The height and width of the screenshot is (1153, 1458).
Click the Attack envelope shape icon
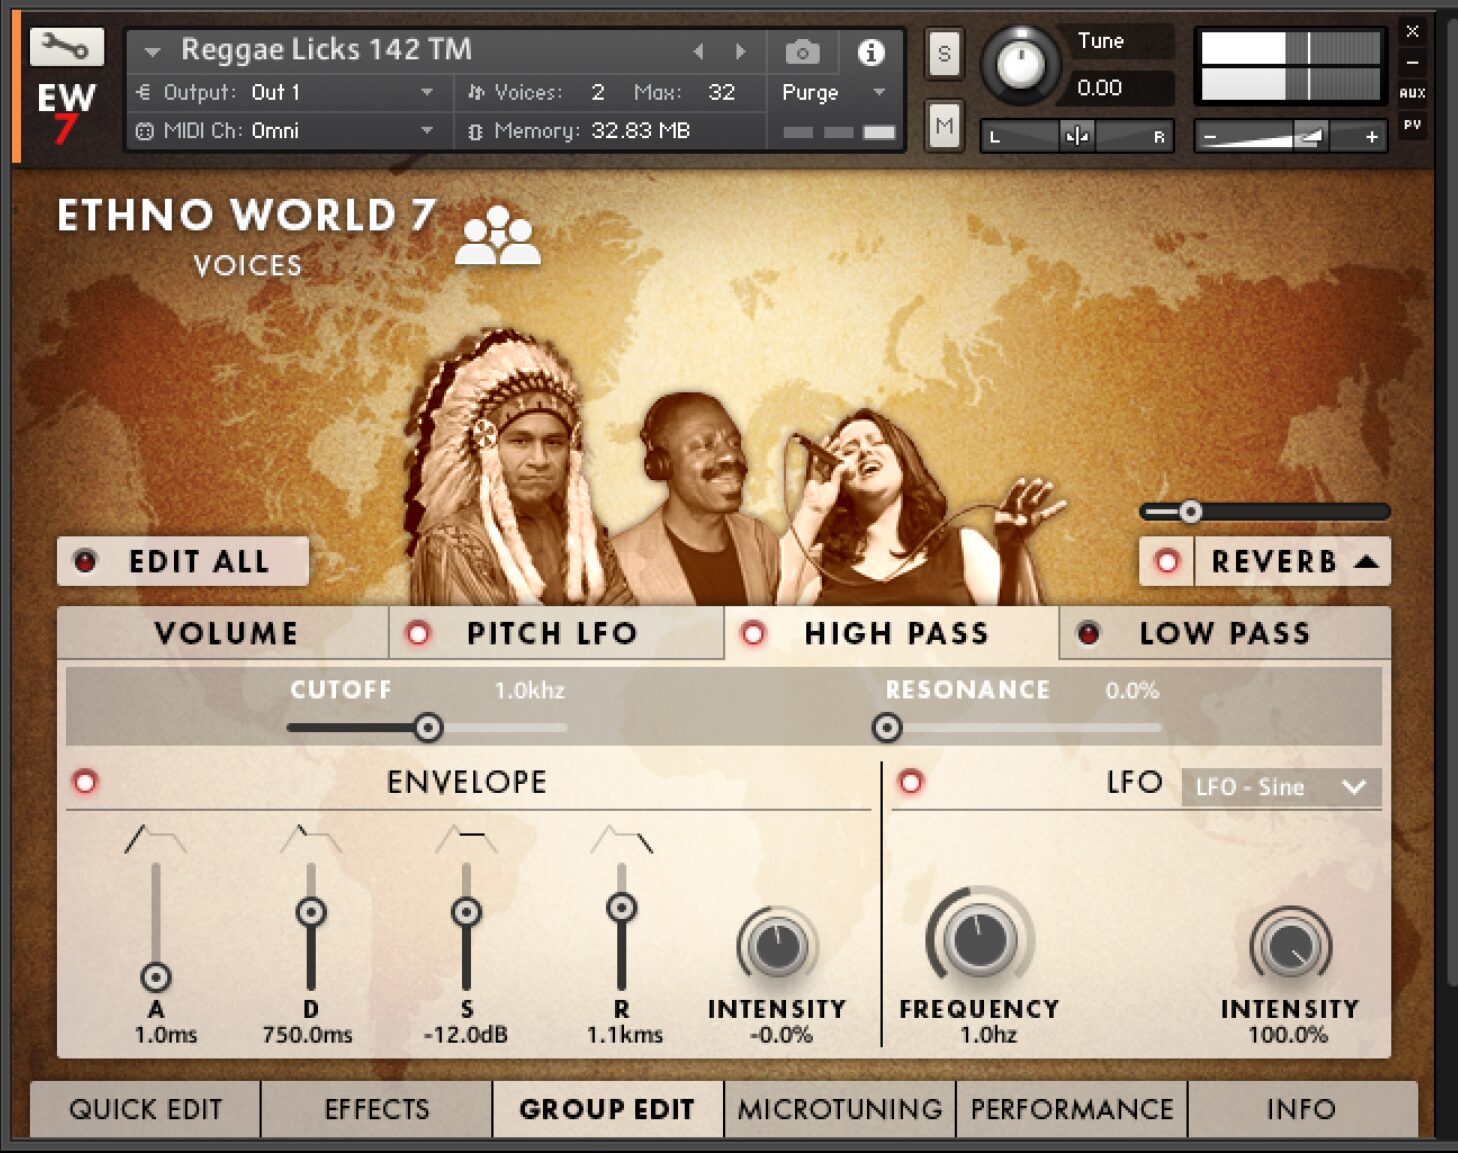coord(155,838)
